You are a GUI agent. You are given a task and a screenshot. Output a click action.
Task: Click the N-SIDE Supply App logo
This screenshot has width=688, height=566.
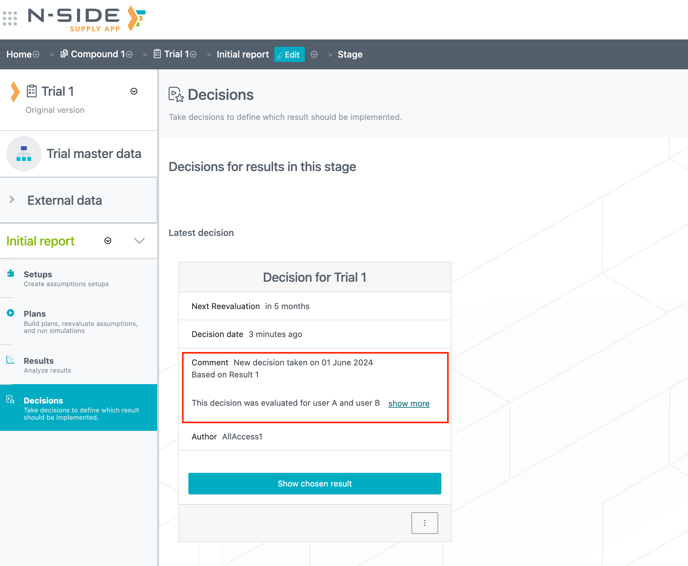(x=86, y=18)
